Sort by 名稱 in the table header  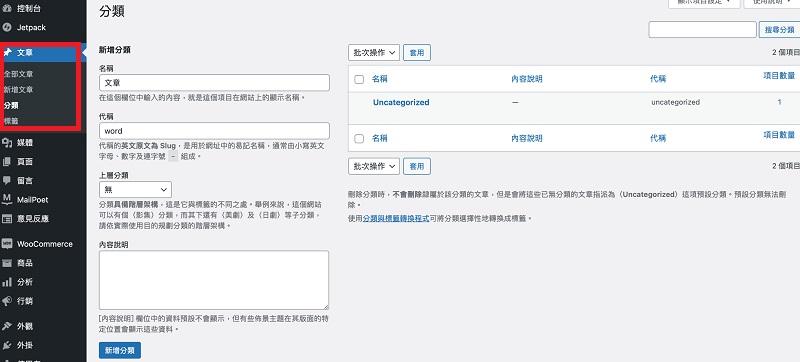pyautogui.click(x=380, y=79)
